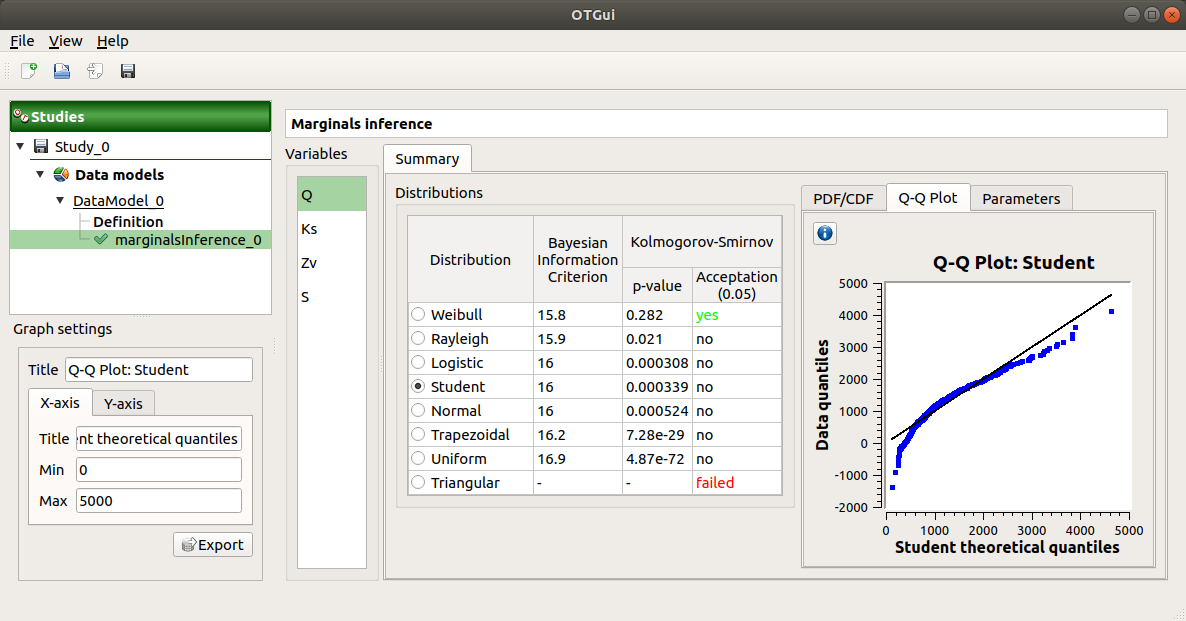Choose the Uniform distribution radio button
This screenshot has height=621, width=1186.
click(x=417, y=458)
